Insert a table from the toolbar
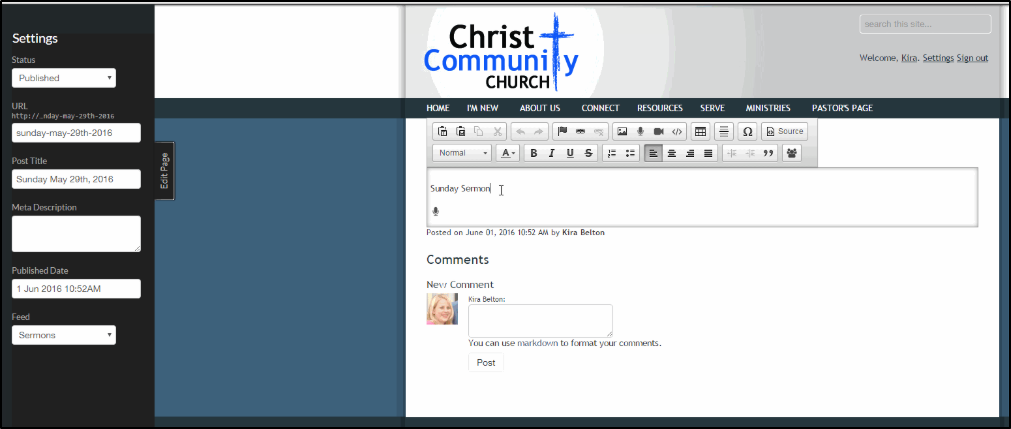 (x=700, y=131)
